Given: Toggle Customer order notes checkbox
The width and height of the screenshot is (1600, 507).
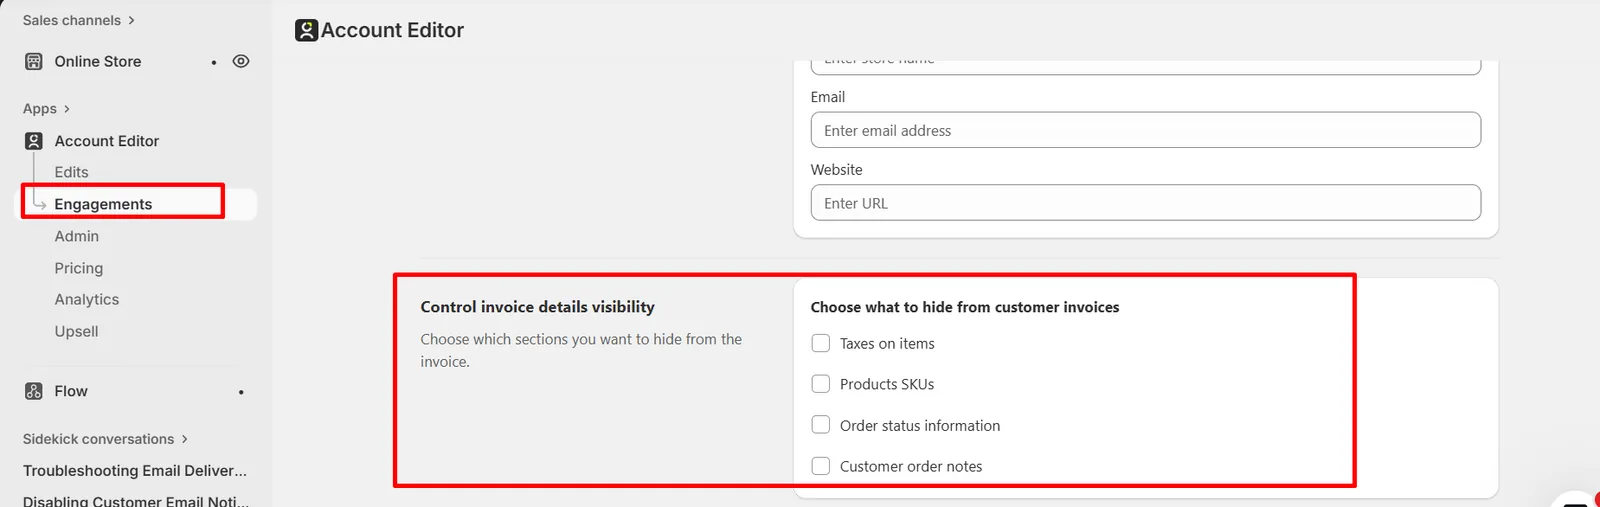Looking at the screenshot, I should [821, 466].
